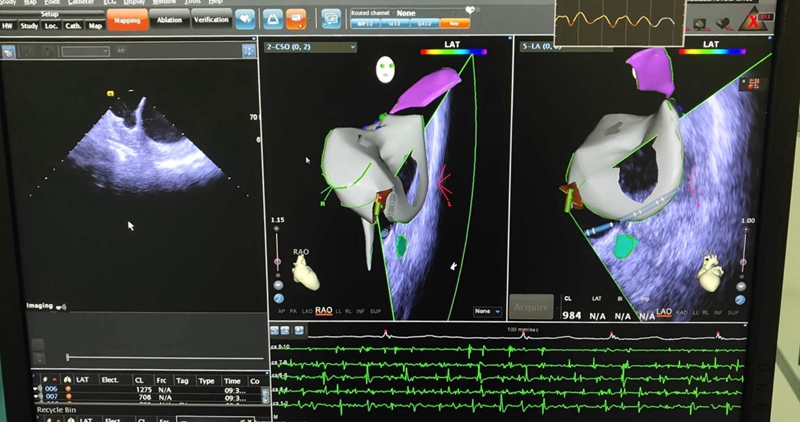
Task: Open the Help menu
Action: [215, 2]
